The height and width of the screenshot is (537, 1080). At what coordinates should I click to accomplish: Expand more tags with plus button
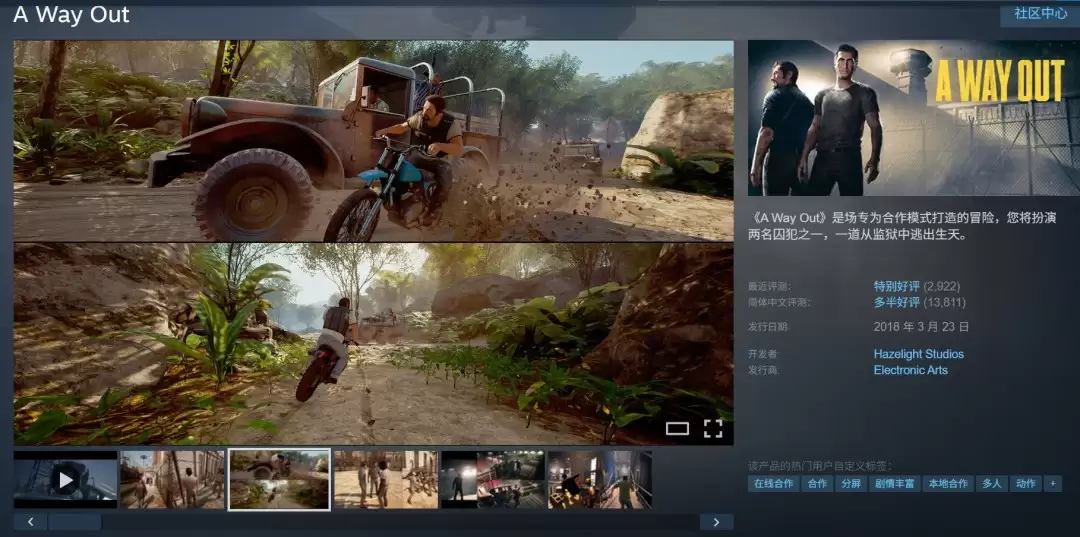tap(1051, 483)
